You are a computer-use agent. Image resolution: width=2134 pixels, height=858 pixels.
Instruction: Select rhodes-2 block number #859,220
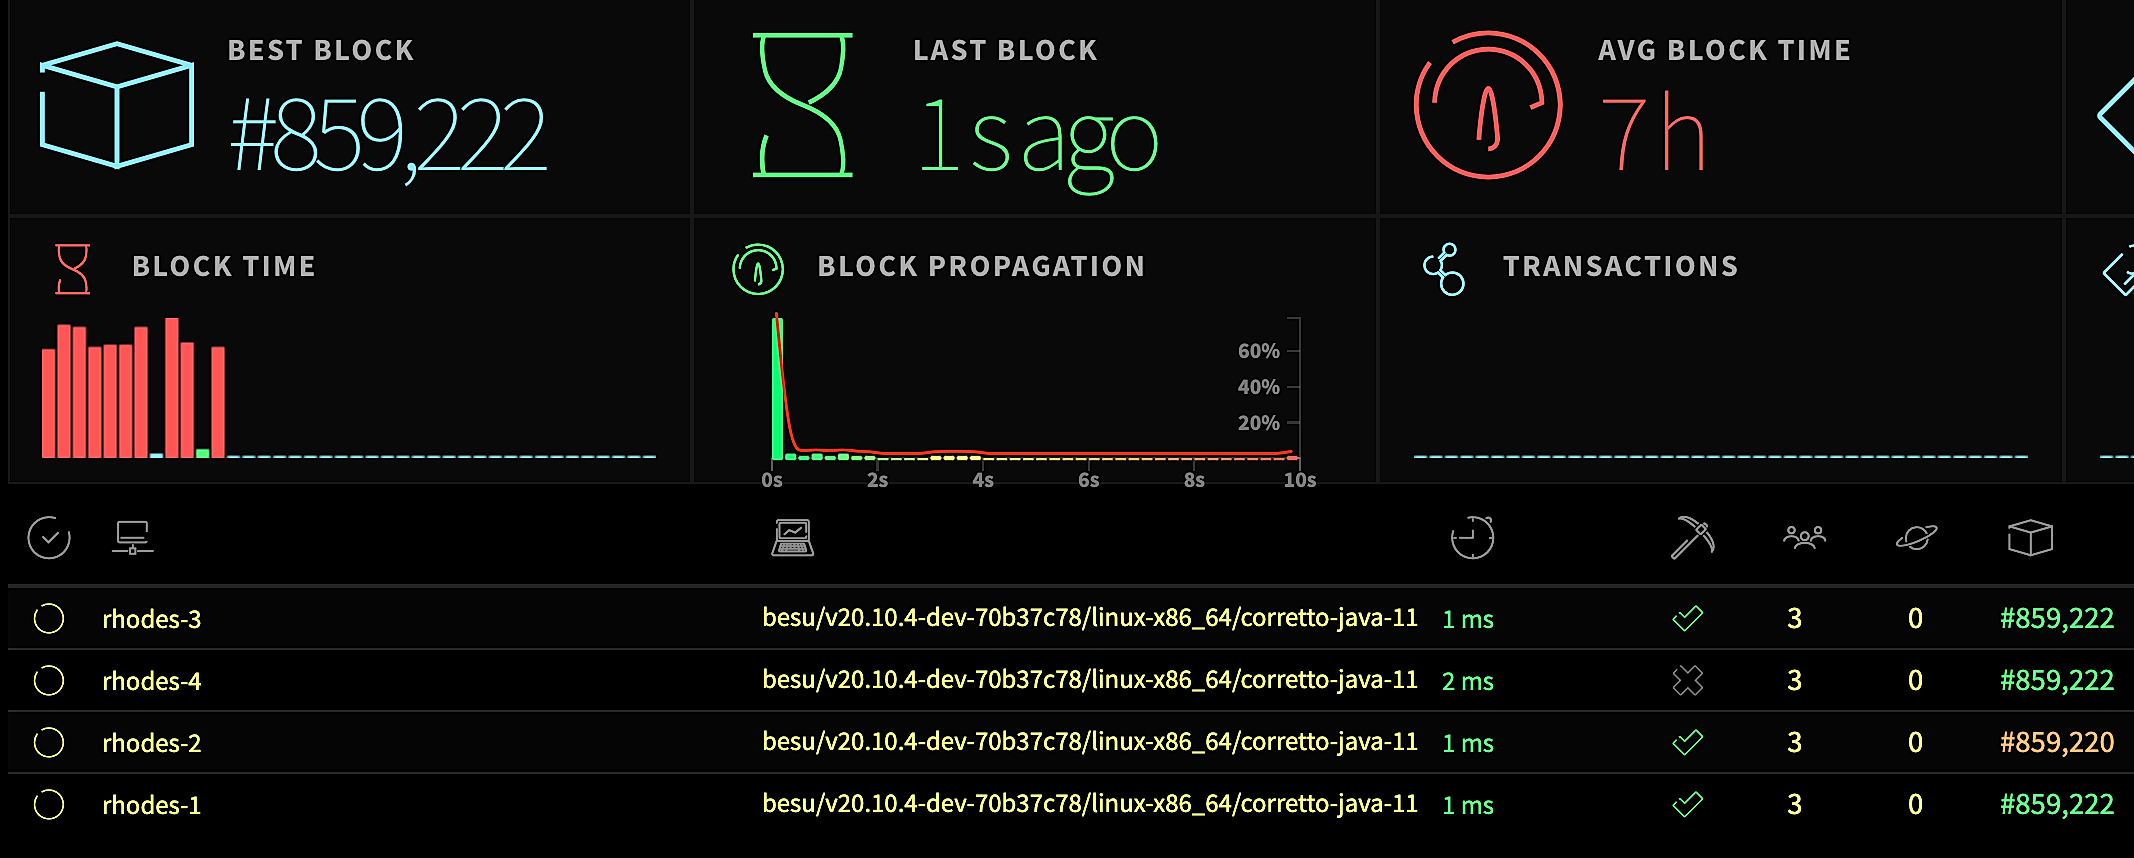coord(2057,742)
